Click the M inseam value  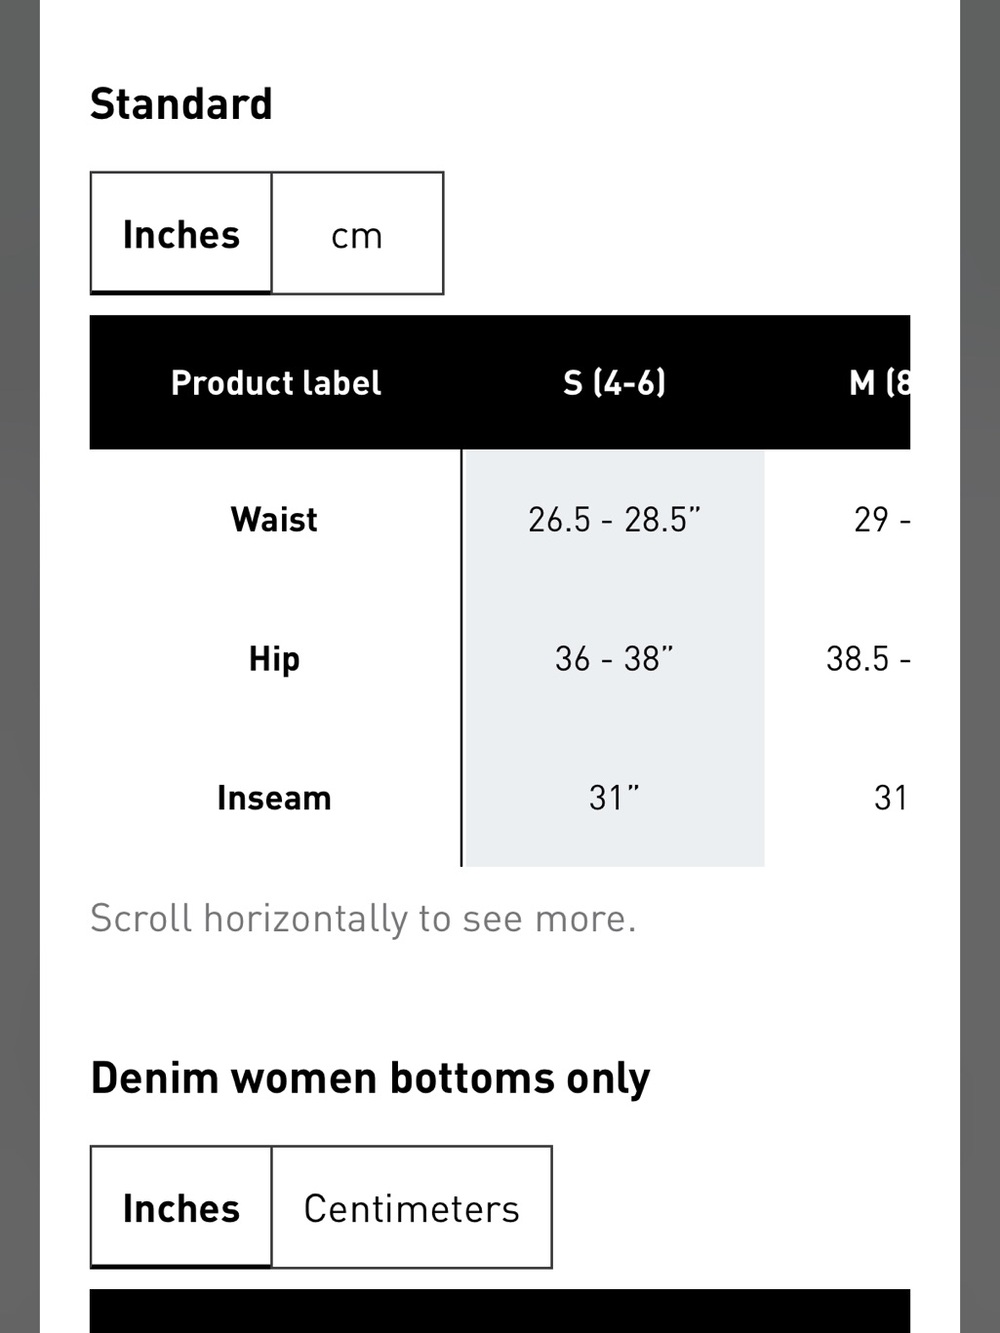890,797
